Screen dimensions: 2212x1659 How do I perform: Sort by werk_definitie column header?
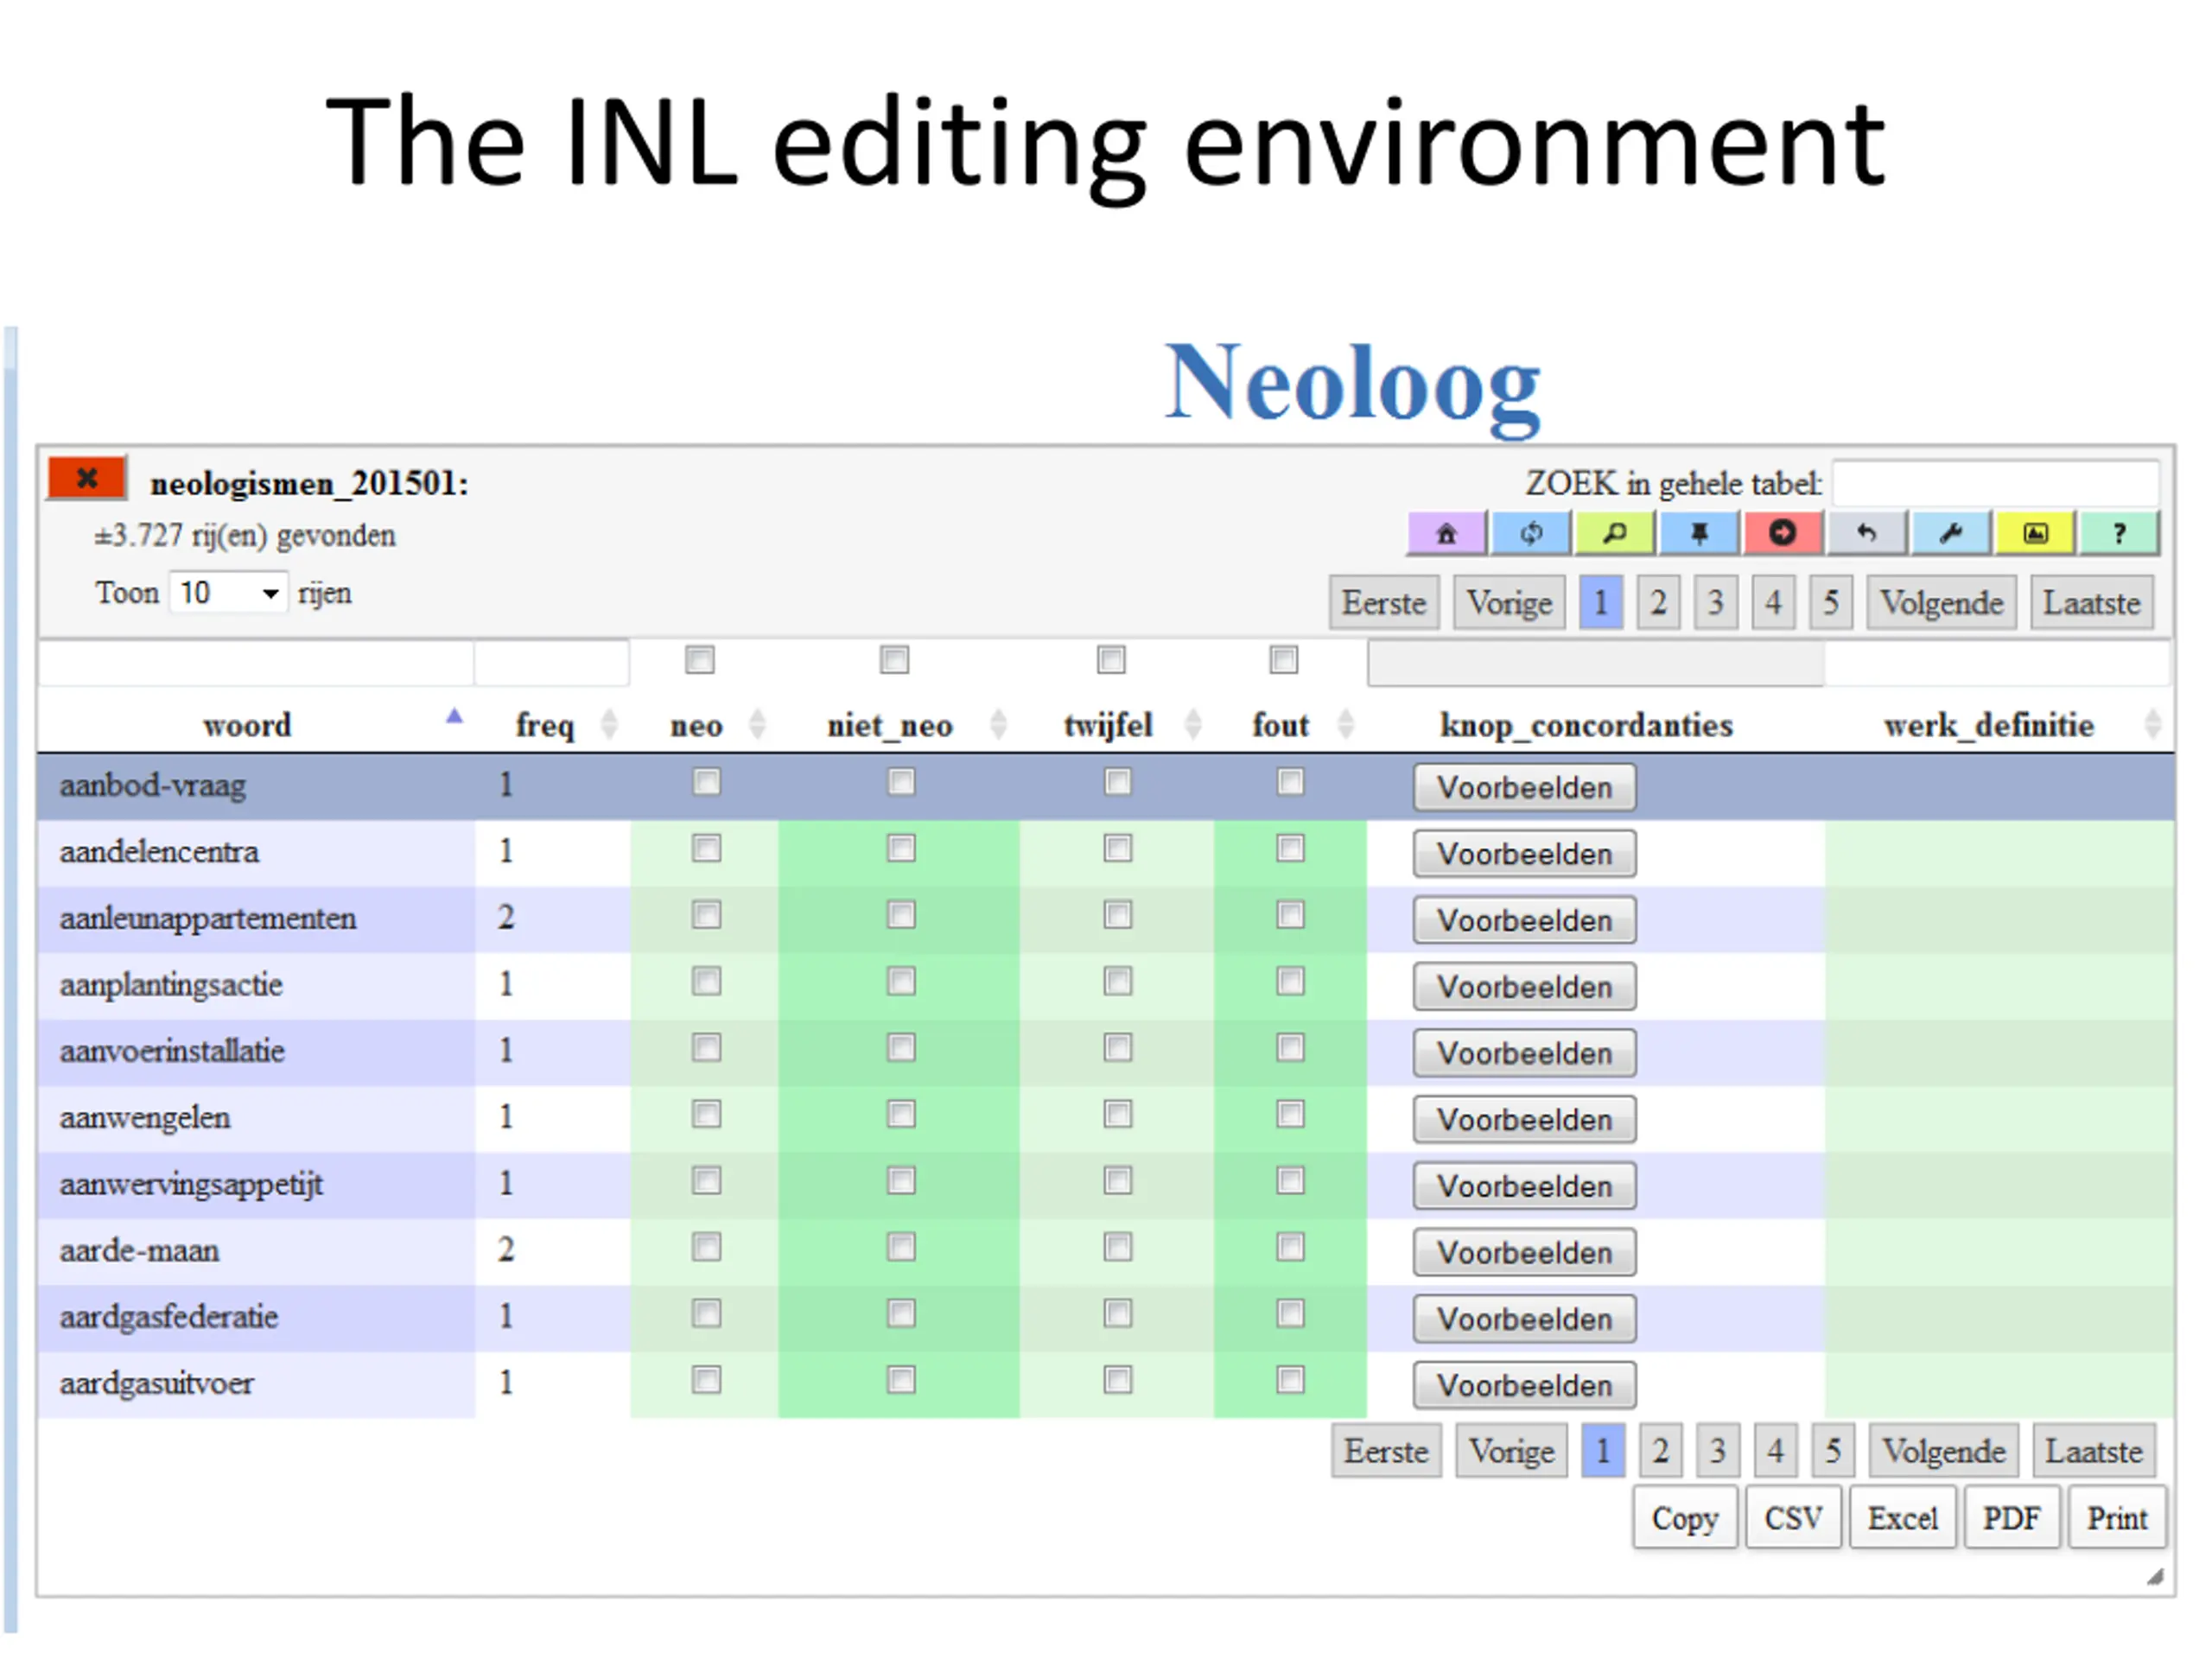coord(1990,724)
